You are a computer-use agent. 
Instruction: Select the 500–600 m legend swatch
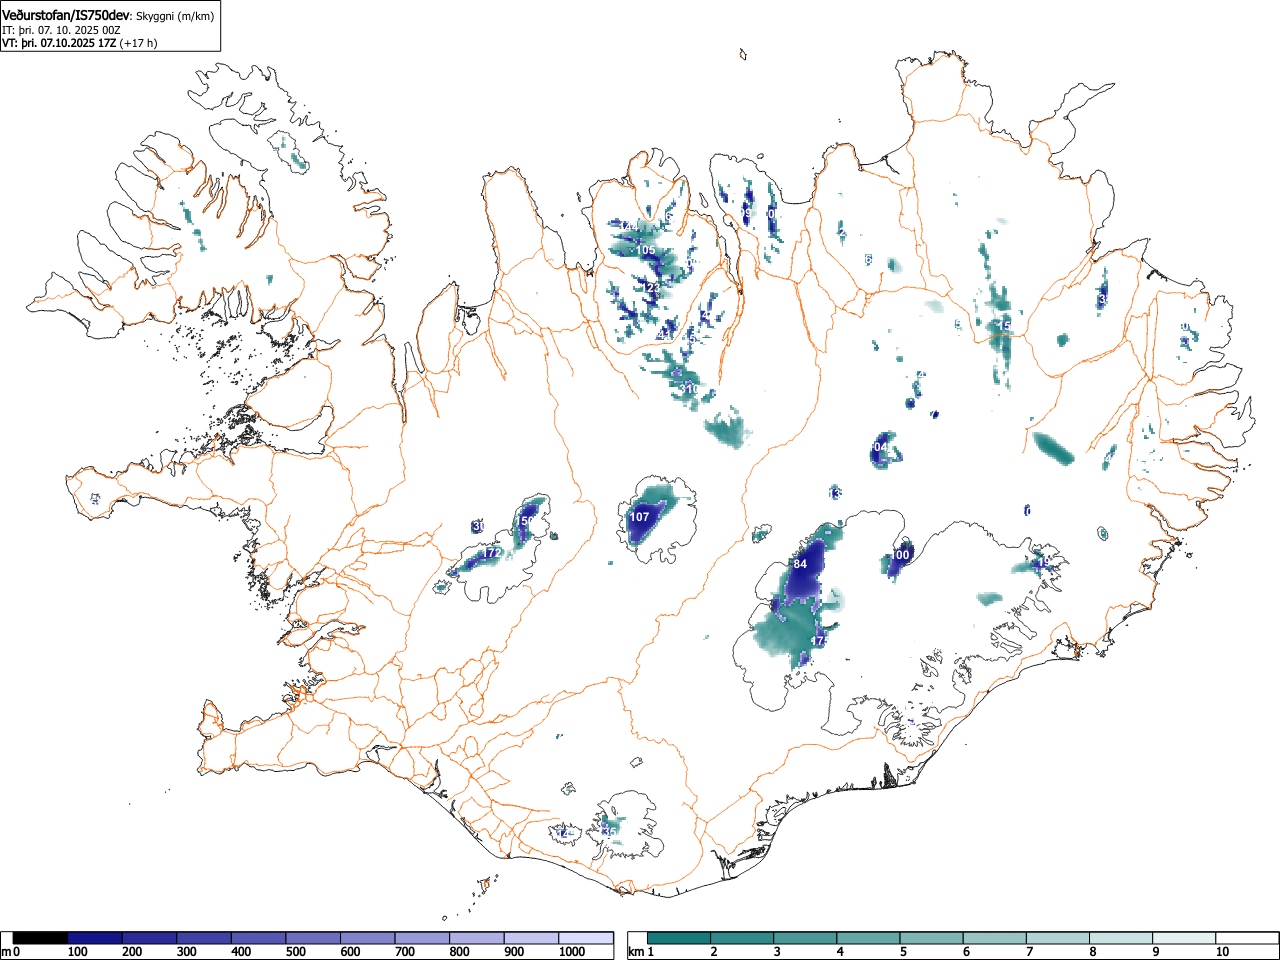(x=313, y=938)
